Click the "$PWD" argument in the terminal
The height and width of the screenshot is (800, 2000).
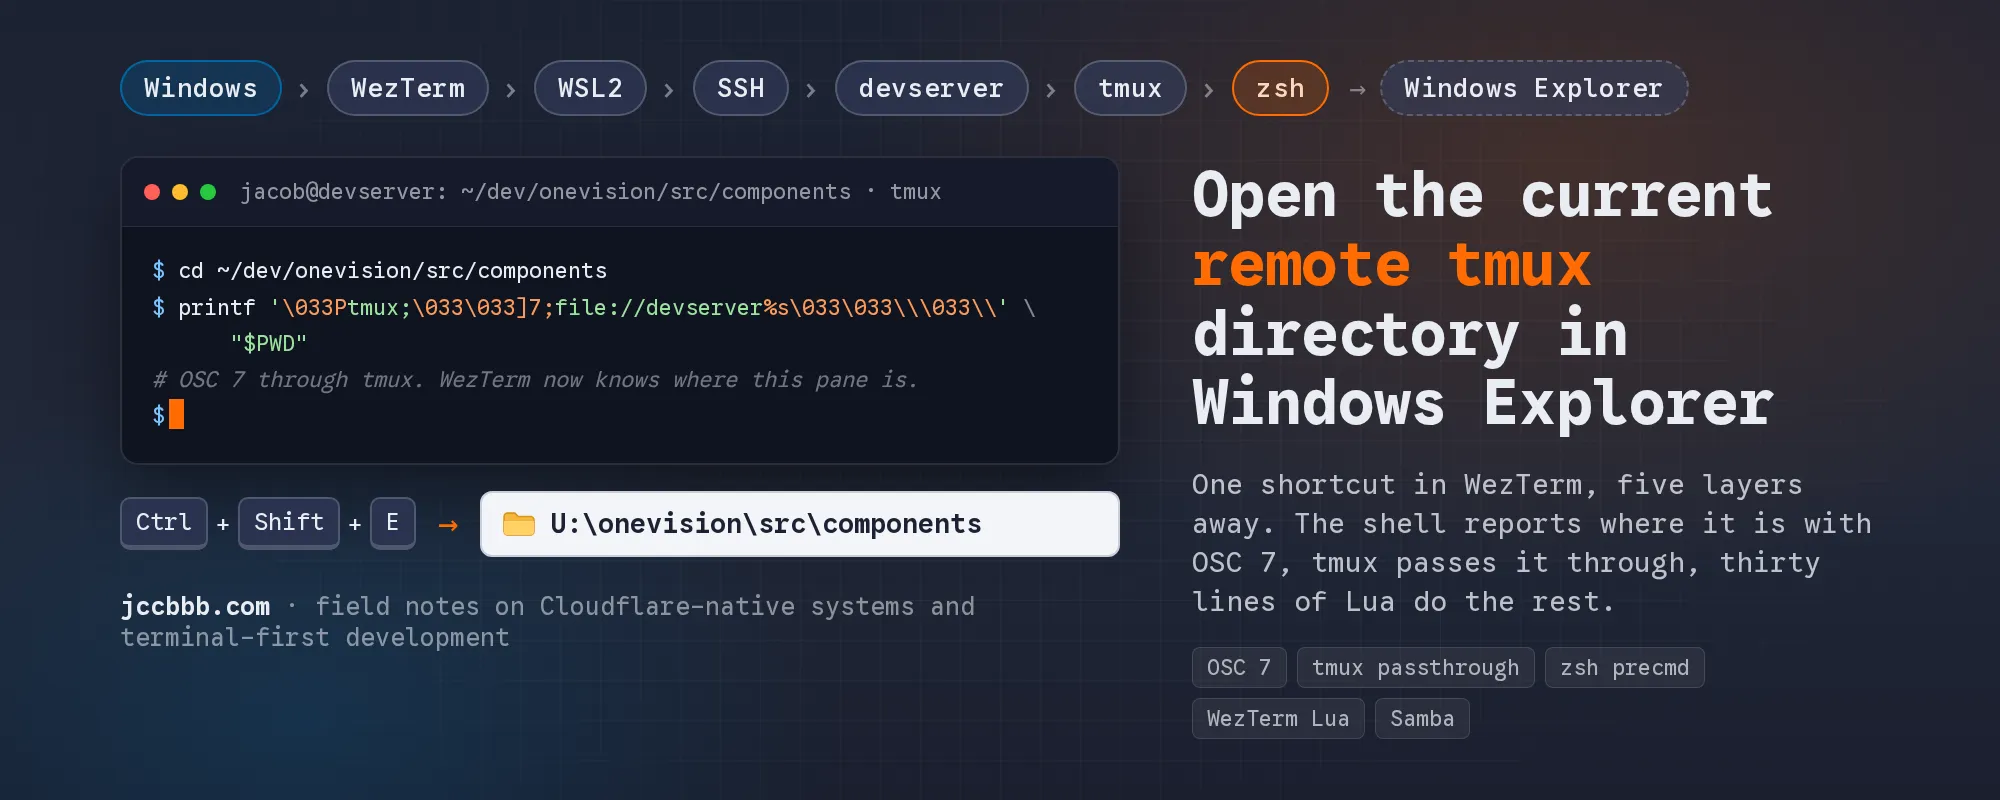click(x=269, y=344)
